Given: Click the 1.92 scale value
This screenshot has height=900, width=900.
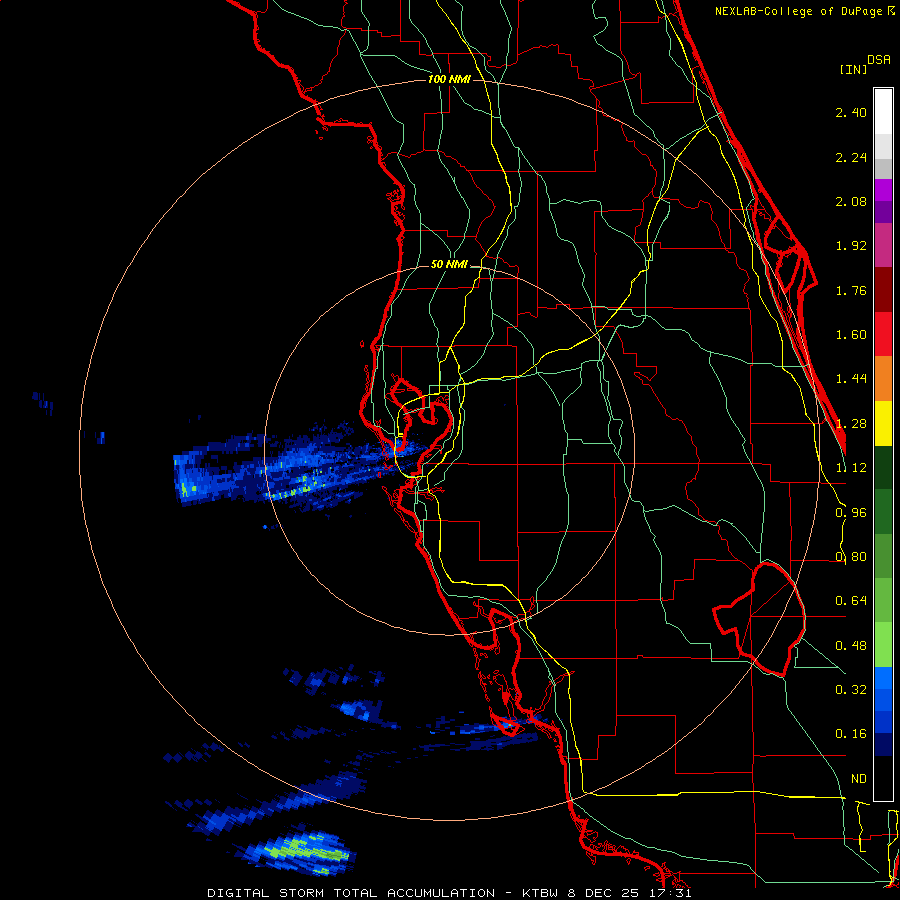Looking at the screenshot, I should coord(851,246).
